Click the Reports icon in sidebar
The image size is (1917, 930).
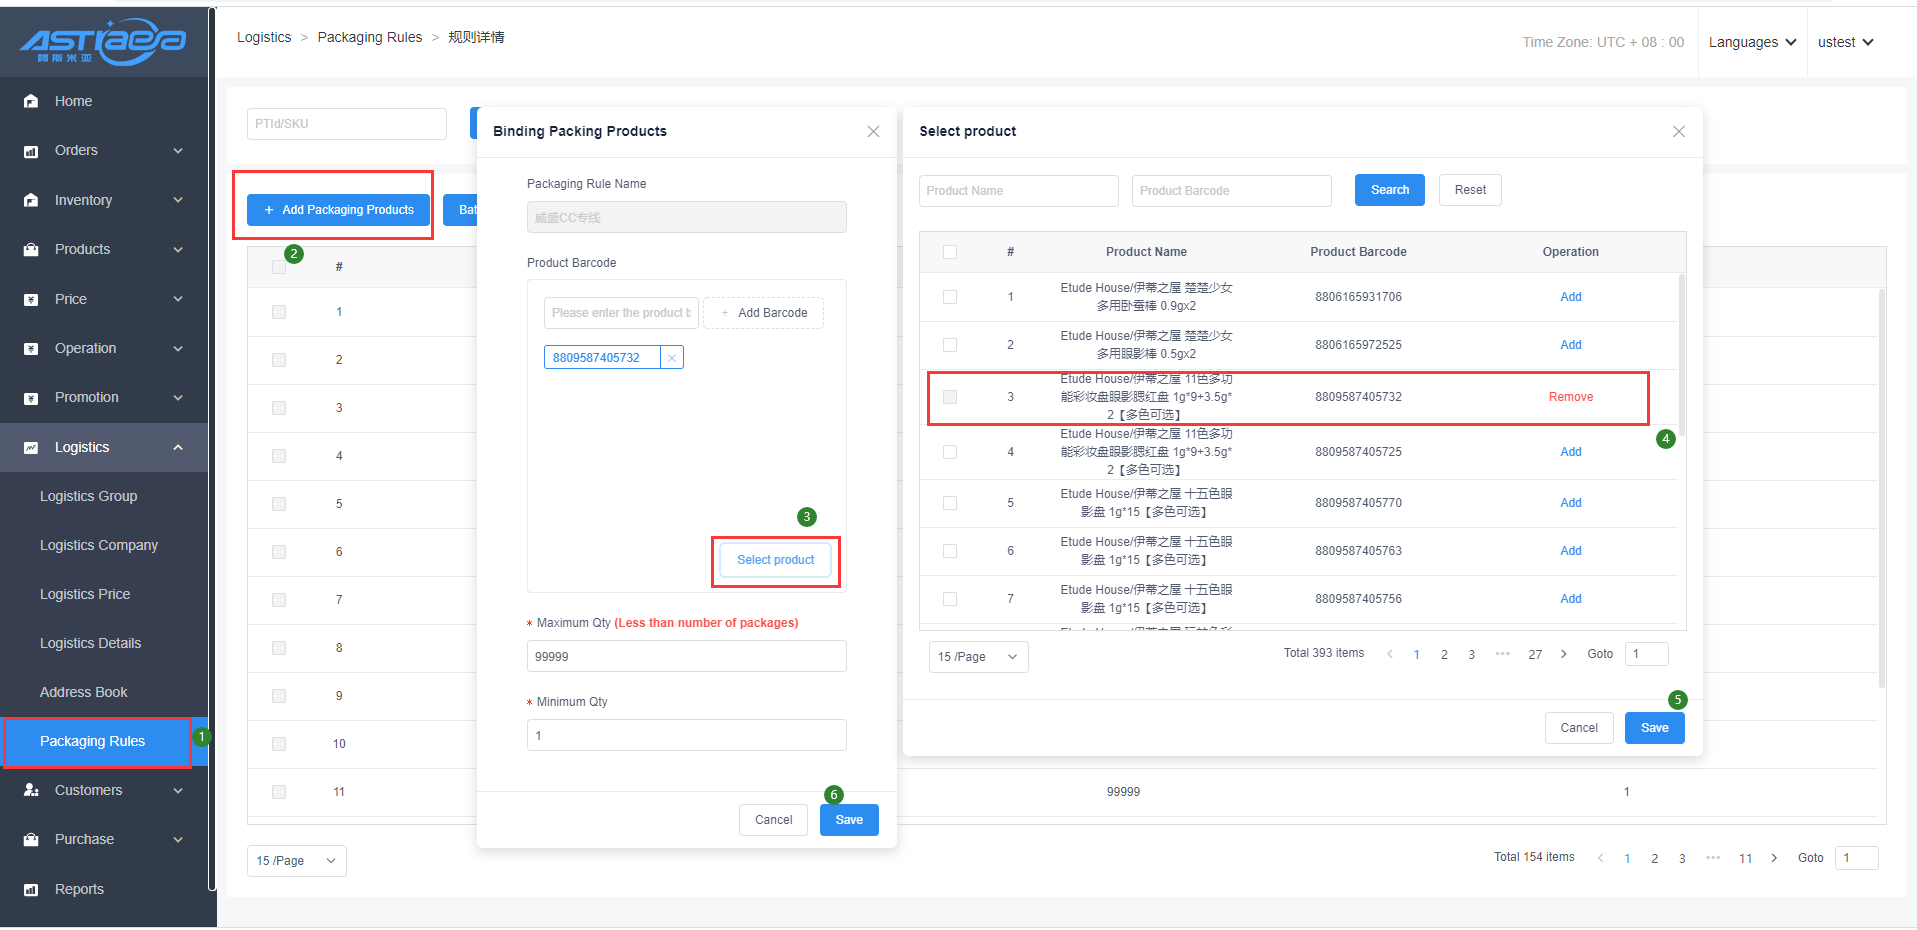[31, 889]
